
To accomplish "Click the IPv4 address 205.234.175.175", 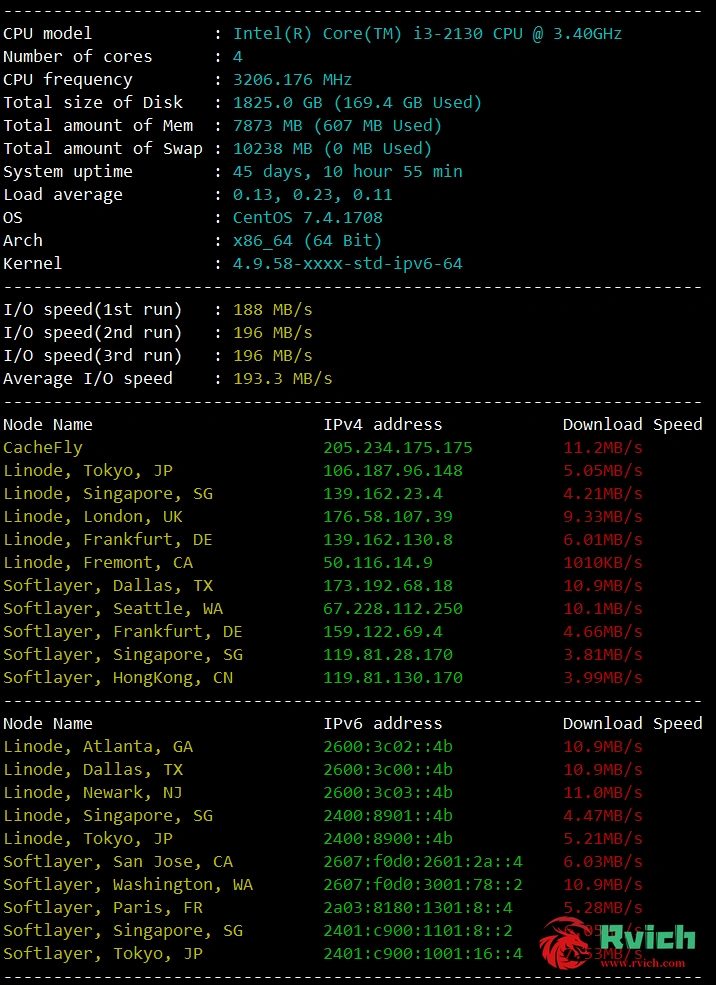I will click(x=398, y=448).
